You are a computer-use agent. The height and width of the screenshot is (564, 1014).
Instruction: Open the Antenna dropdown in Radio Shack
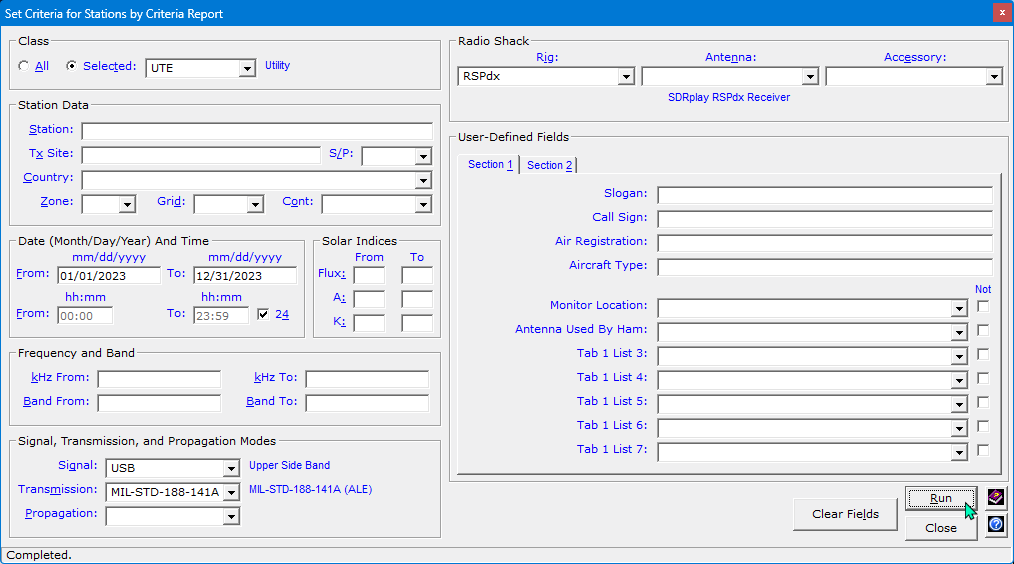809,76
